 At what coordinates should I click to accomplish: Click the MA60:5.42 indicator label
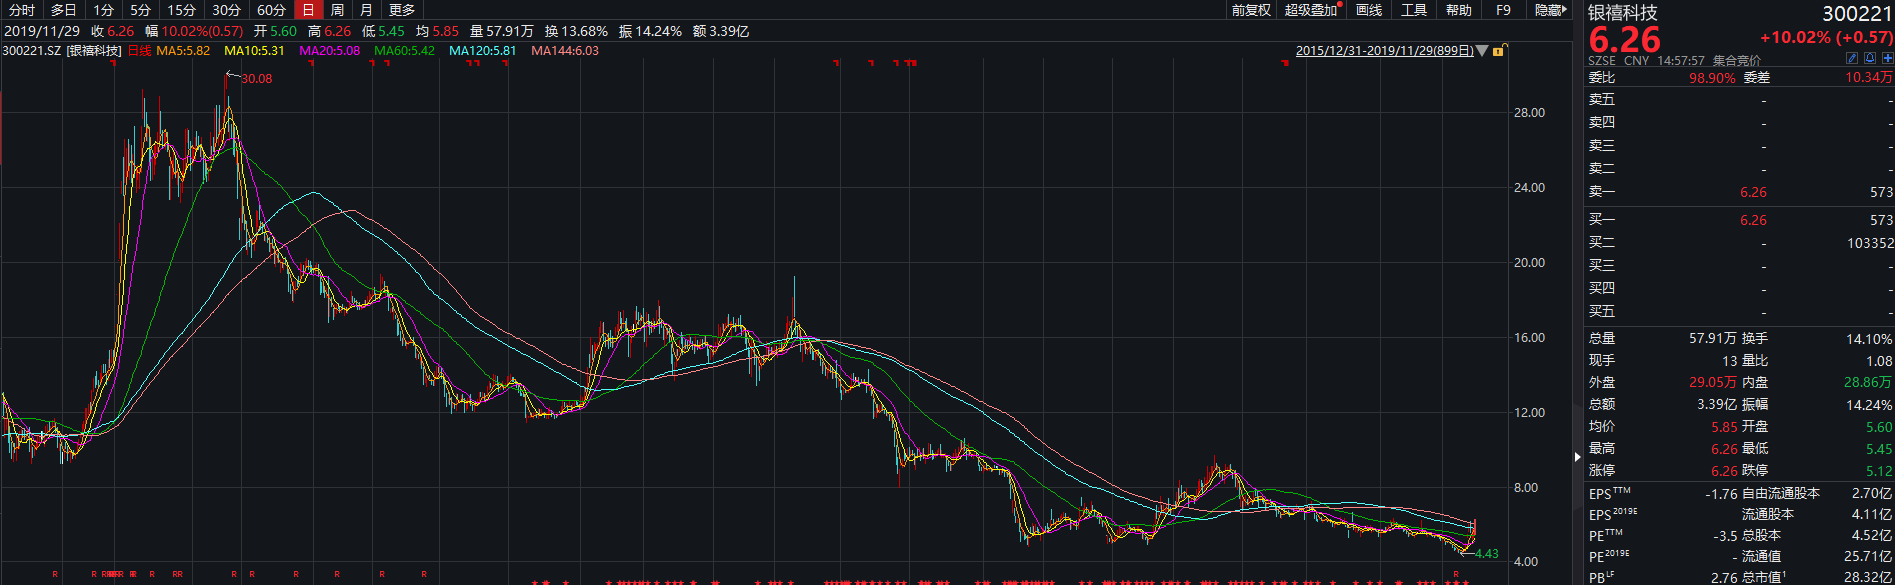[404, 50]
